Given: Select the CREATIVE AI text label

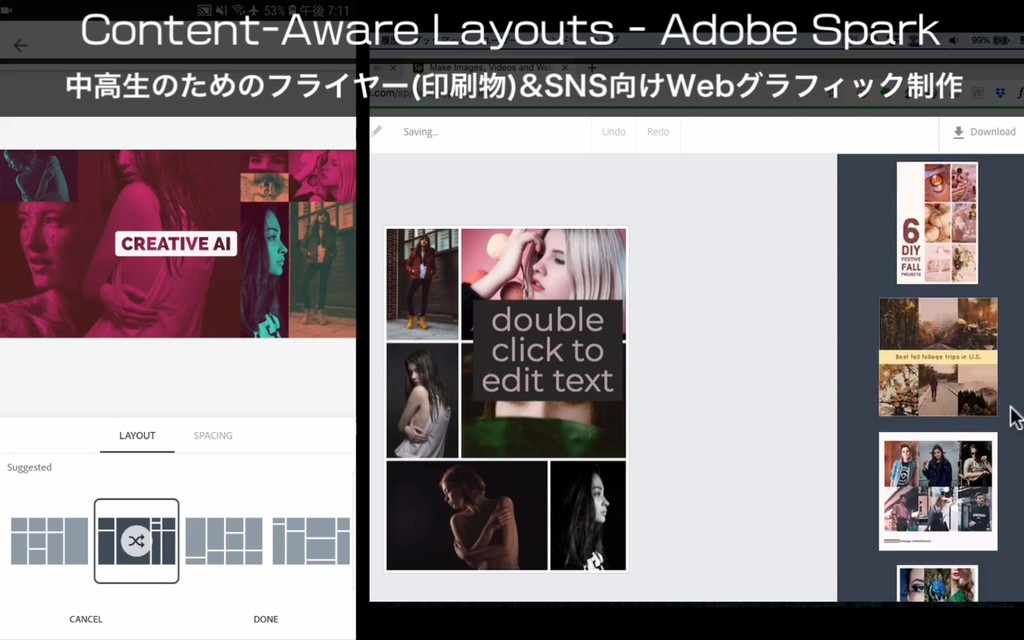Looking at the screenshot, I should (x=176, y=244).
